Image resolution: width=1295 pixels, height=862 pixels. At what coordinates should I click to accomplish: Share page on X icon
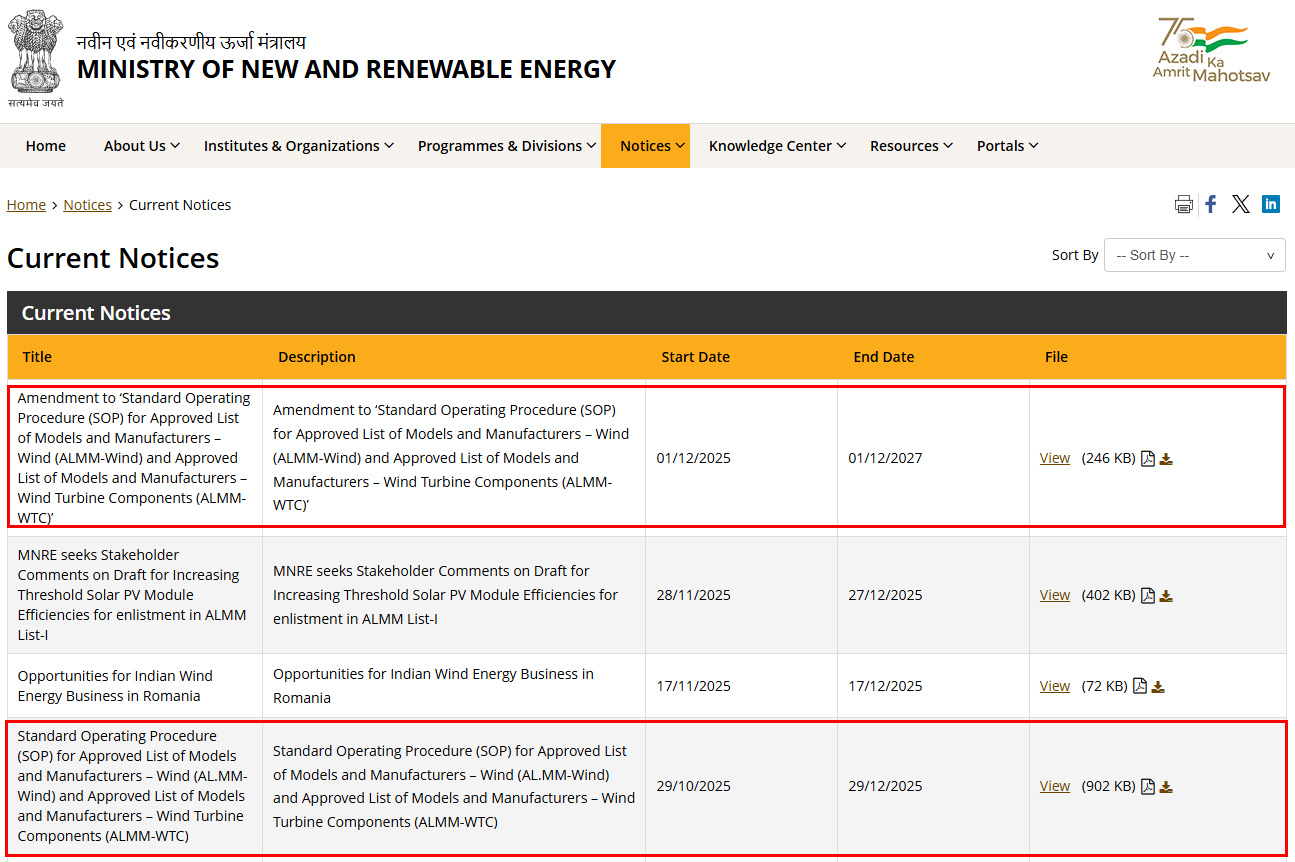click(1240, 204)
